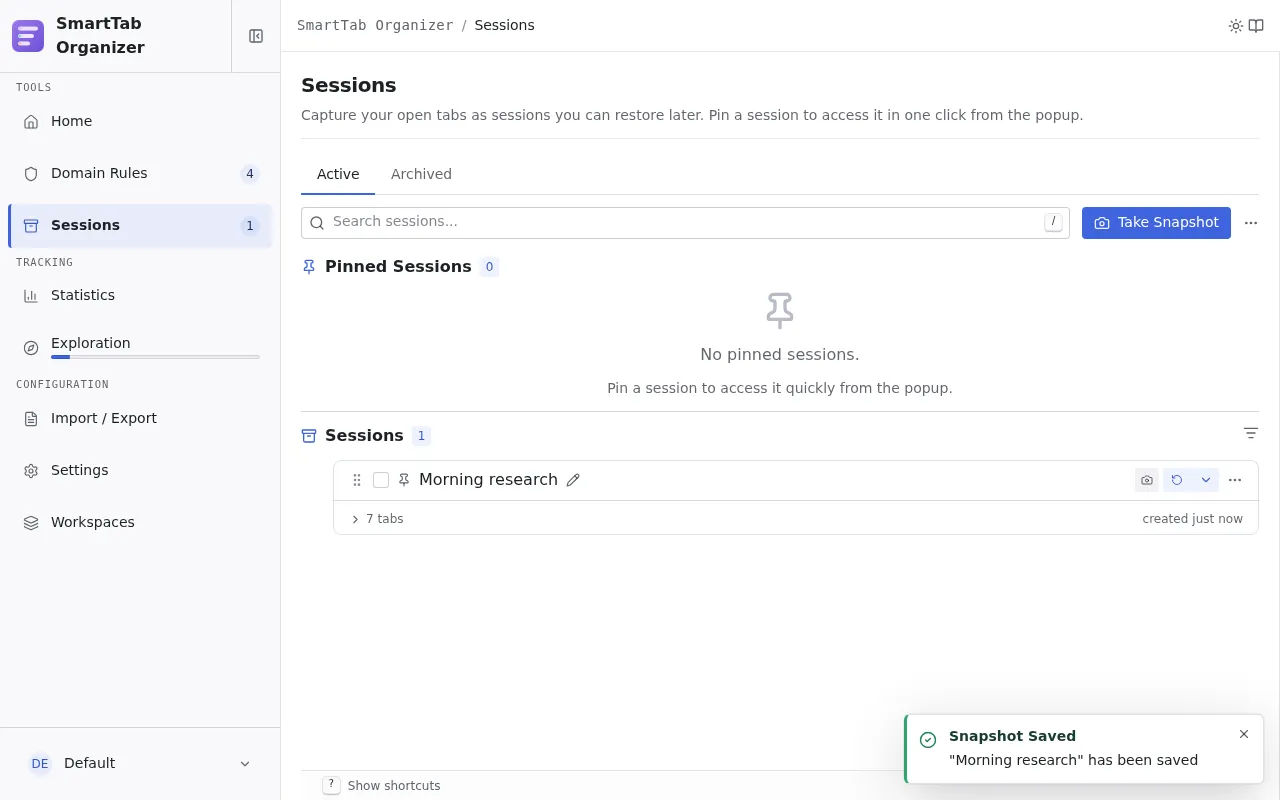Check the Morning research checkbox
The image size is (1280, 800).
(x=381, y=480)
